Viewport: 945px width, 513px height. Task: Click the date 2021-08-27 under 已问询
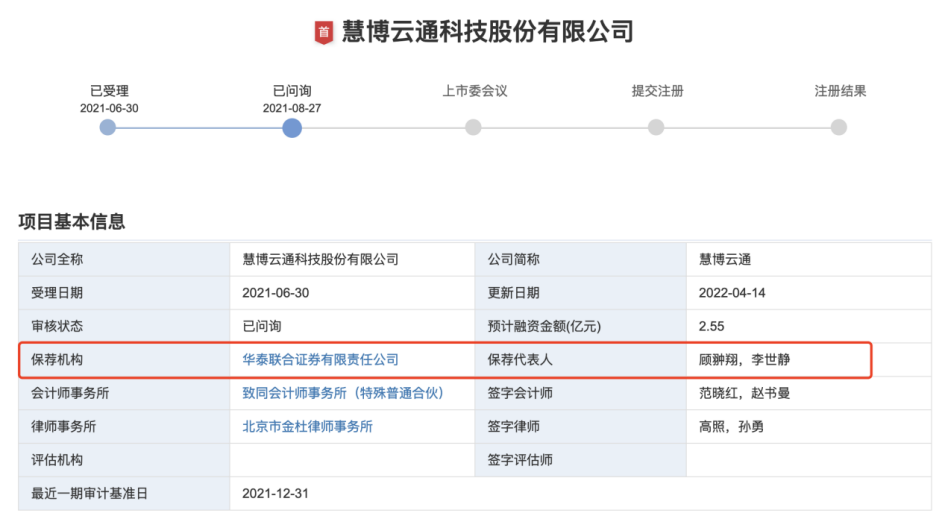(292, 109)
